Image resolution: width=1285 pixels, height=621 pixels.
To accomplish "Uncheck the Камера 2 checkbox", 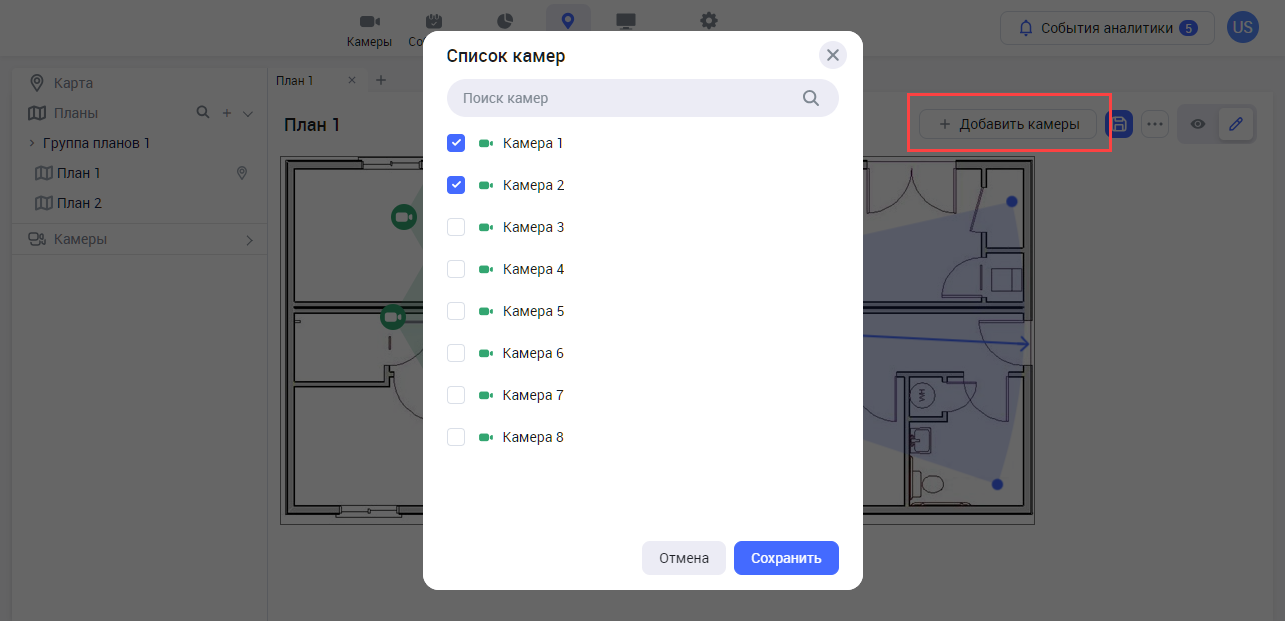I will (456, 185).
